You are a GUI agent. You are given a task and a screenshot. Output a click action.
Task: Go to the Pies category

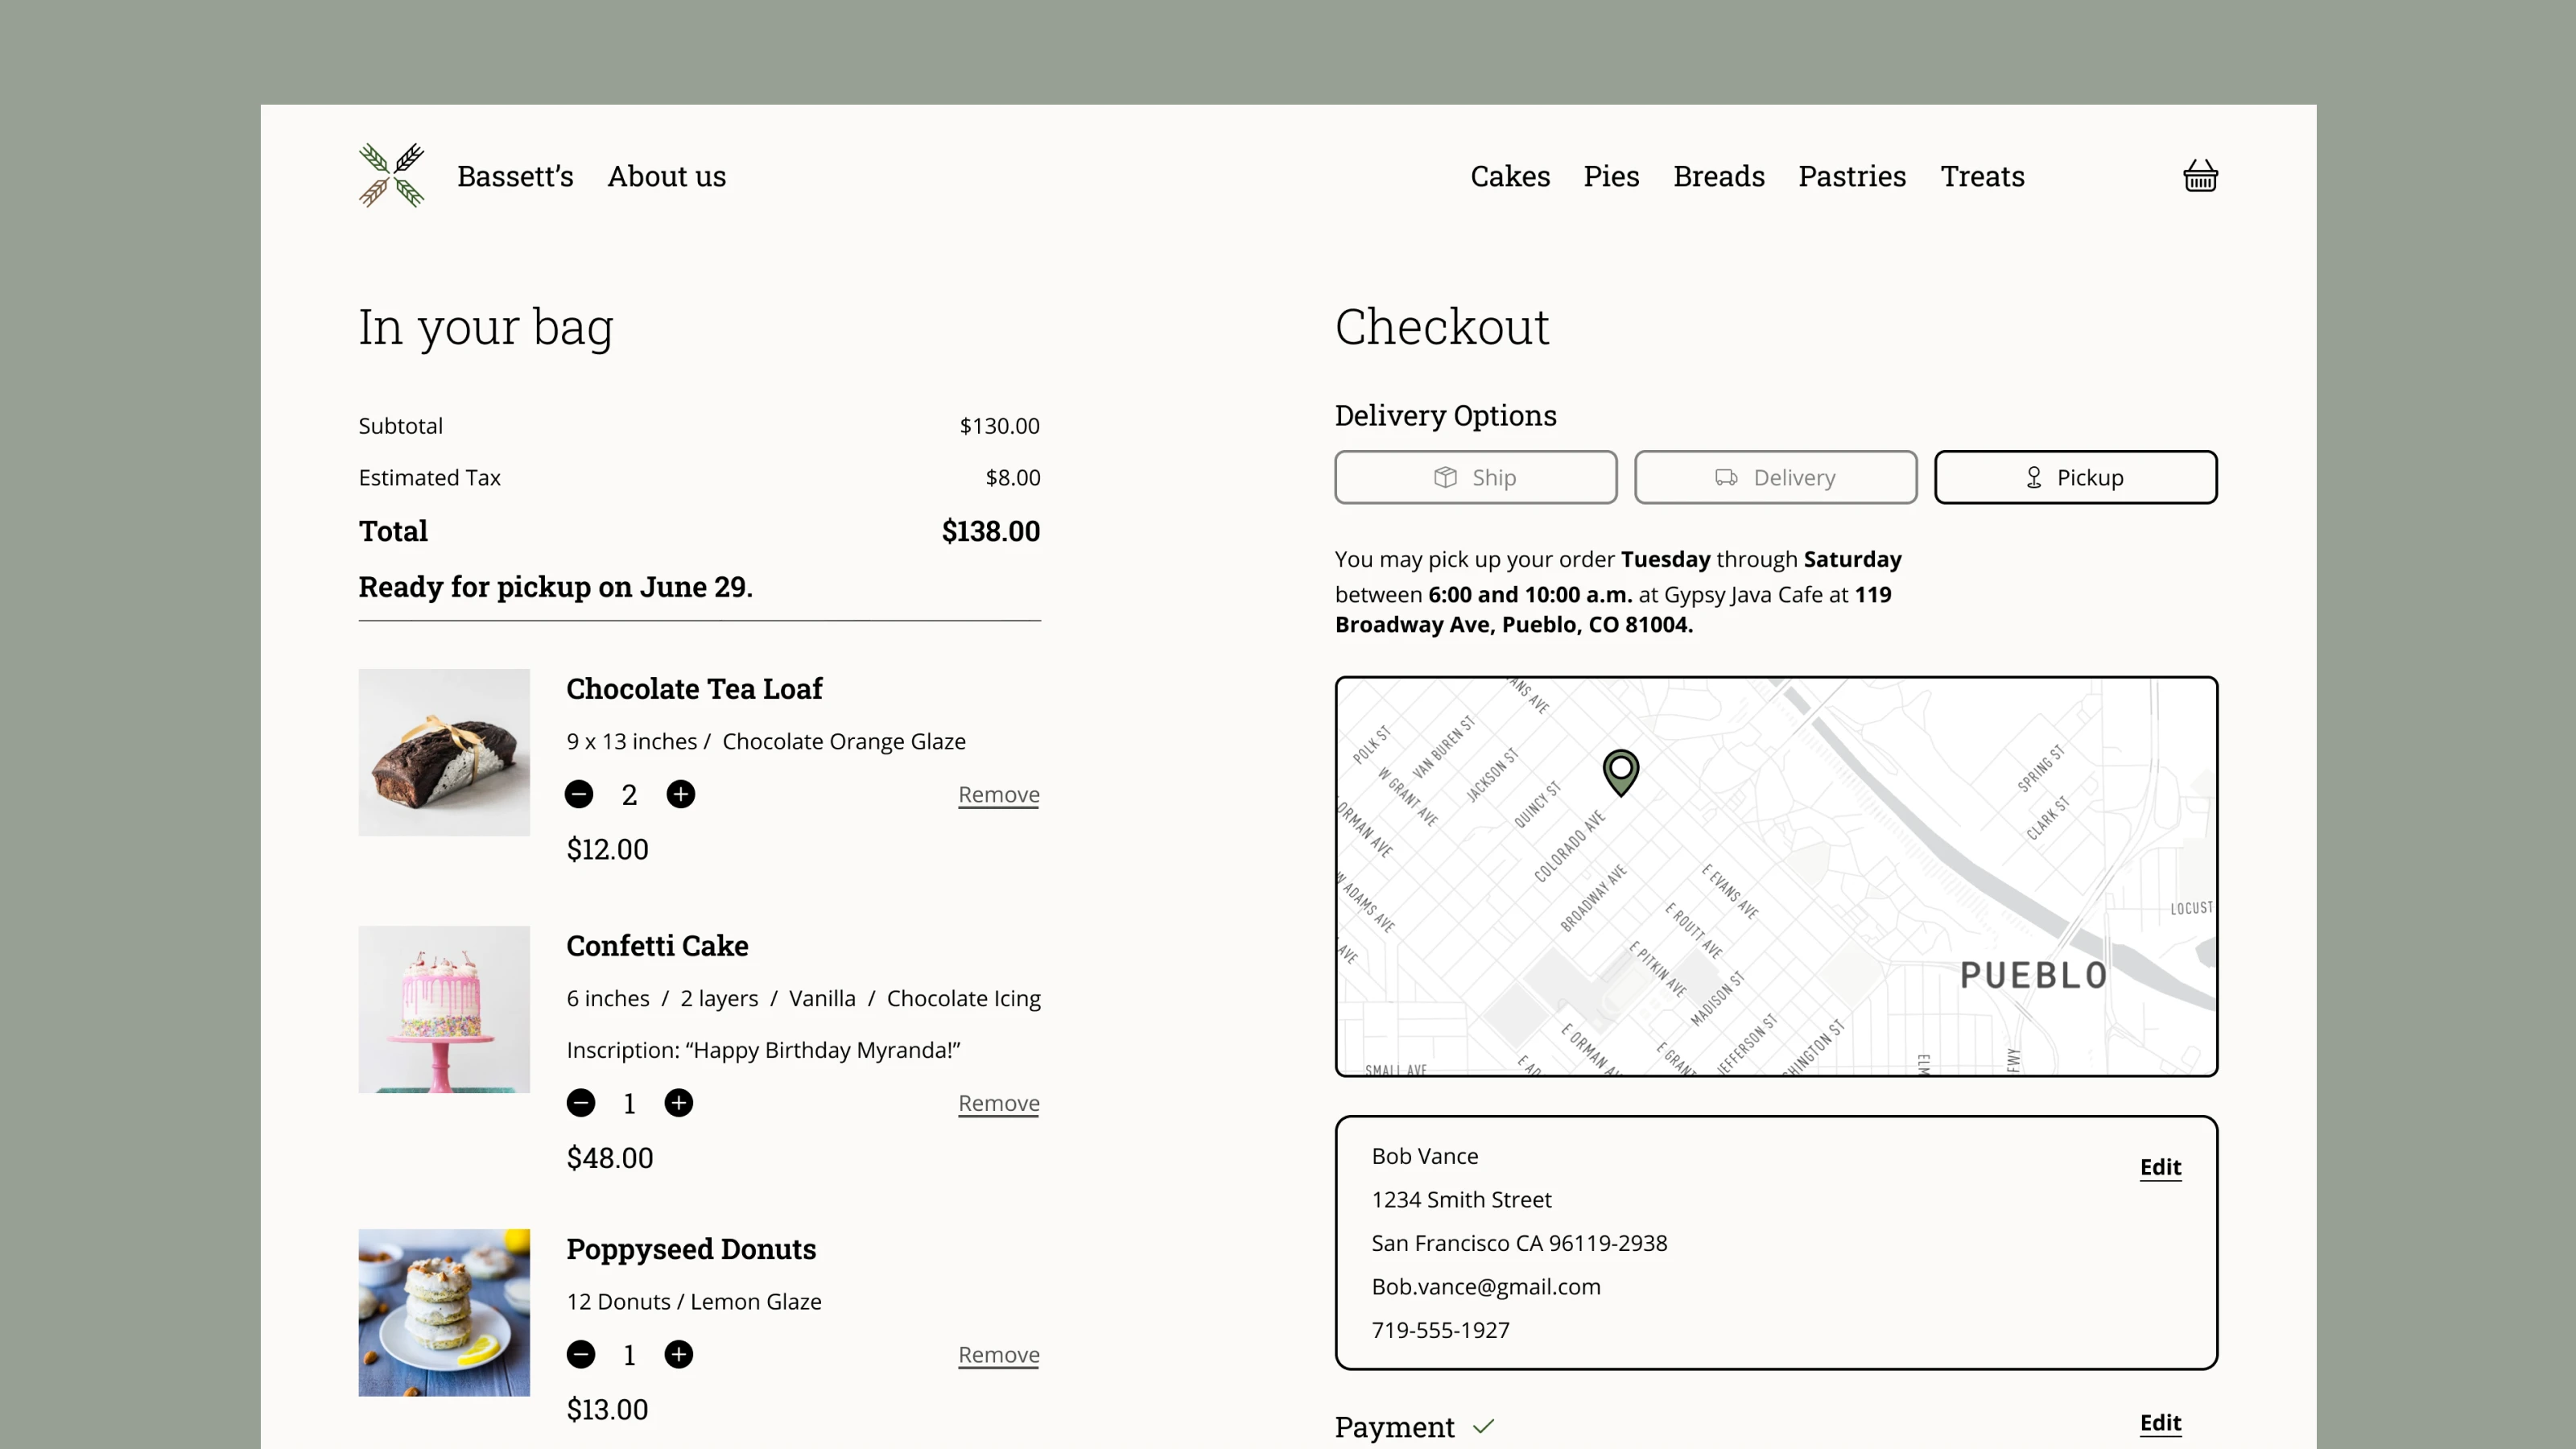click(x=1611, y=176)
